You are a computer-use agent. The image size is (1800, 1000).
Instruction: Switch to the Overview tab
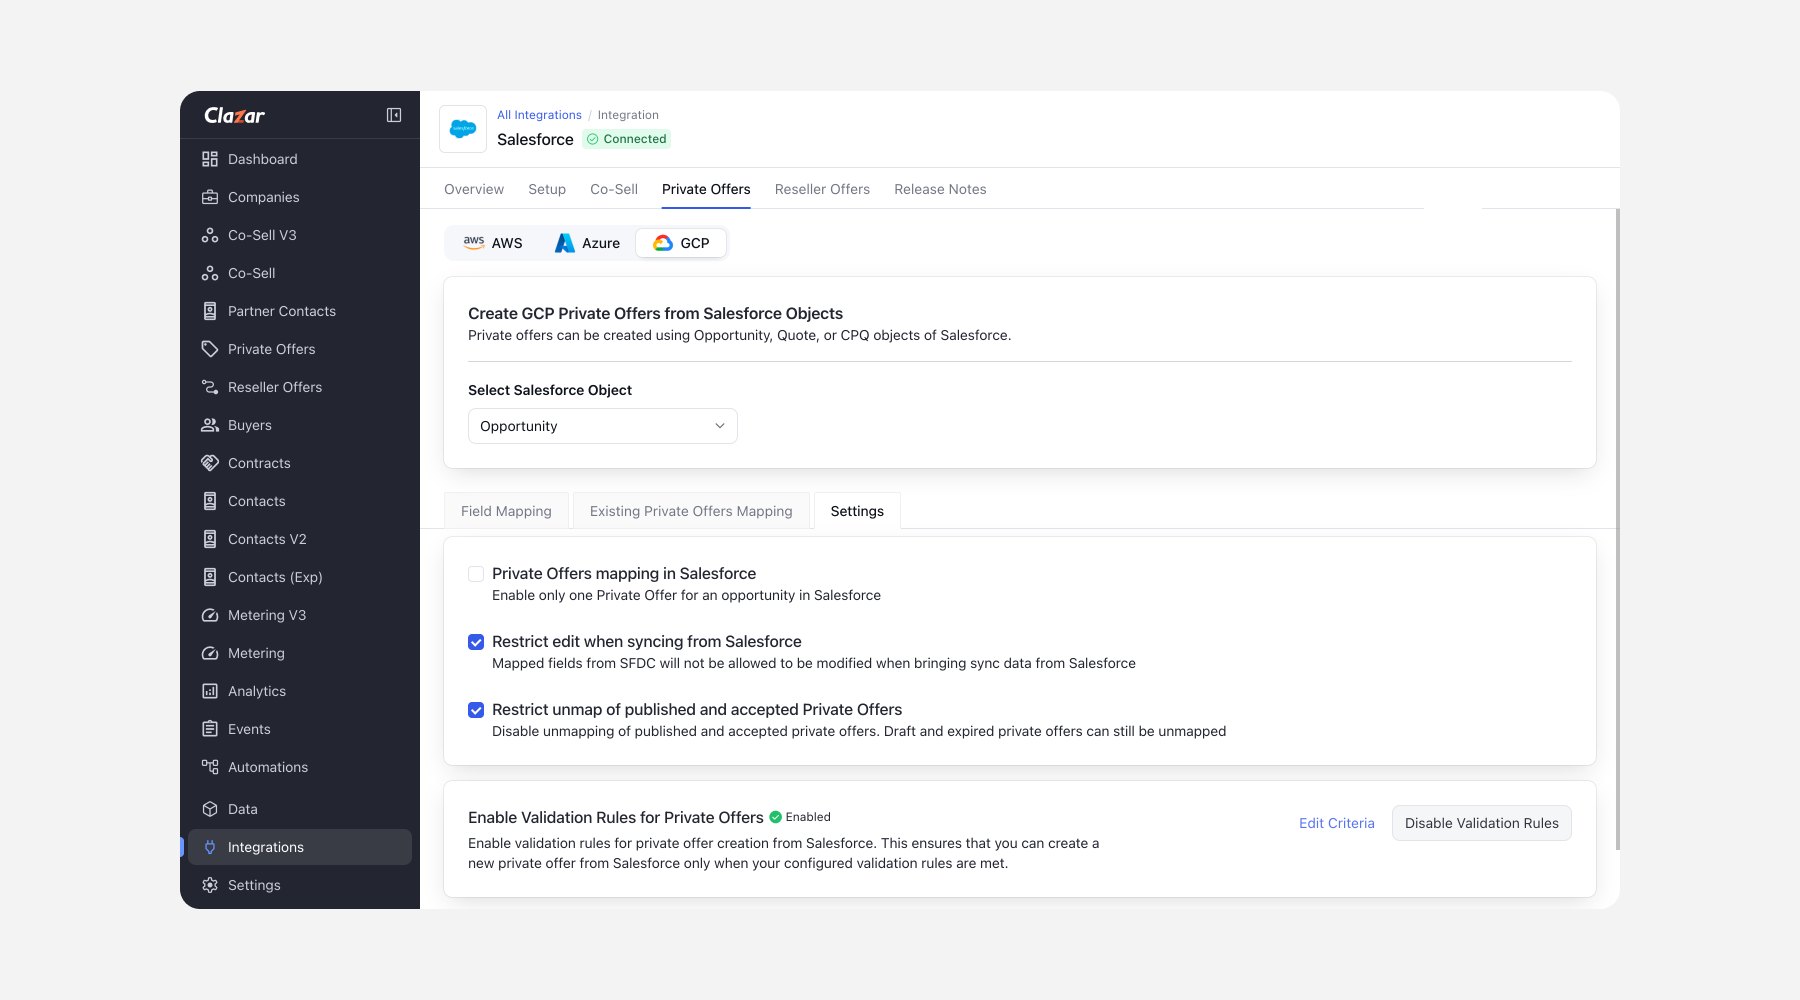click(474, 189)
